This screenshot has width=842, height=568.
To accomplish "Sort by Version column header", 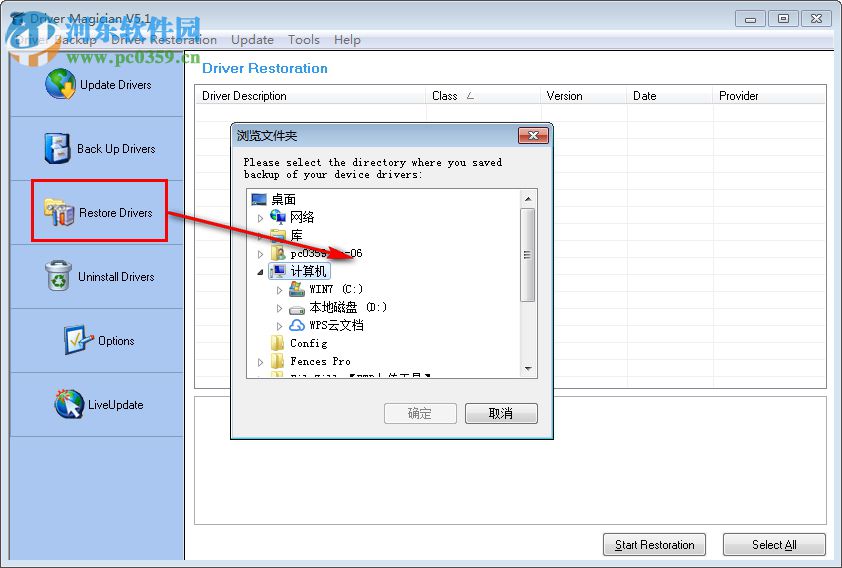I will tap(584, 96).
